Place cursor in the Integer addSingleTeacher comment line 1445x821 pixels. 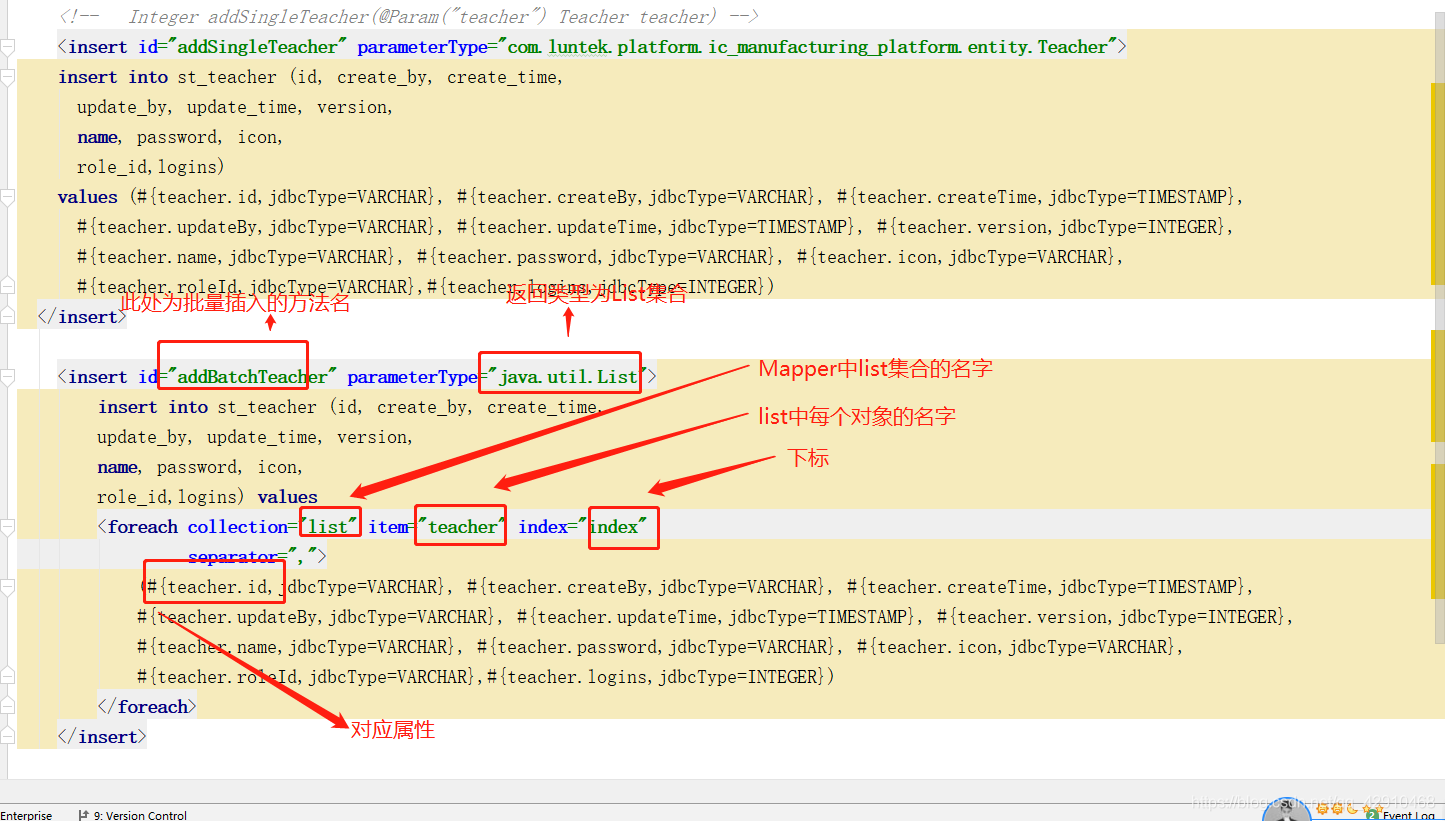click(408, 17)
